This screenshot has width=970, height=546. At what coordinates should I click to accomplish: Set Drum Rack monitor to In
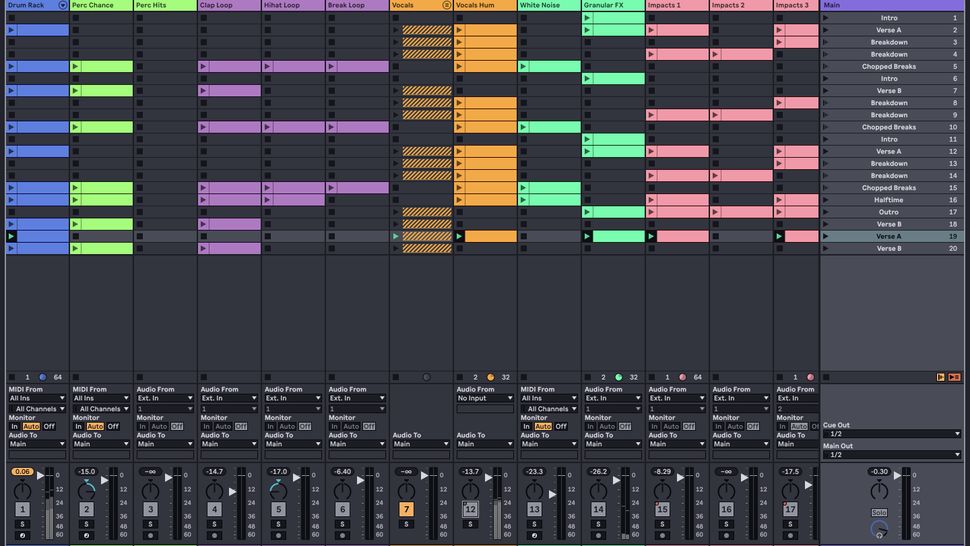point(14,426)
